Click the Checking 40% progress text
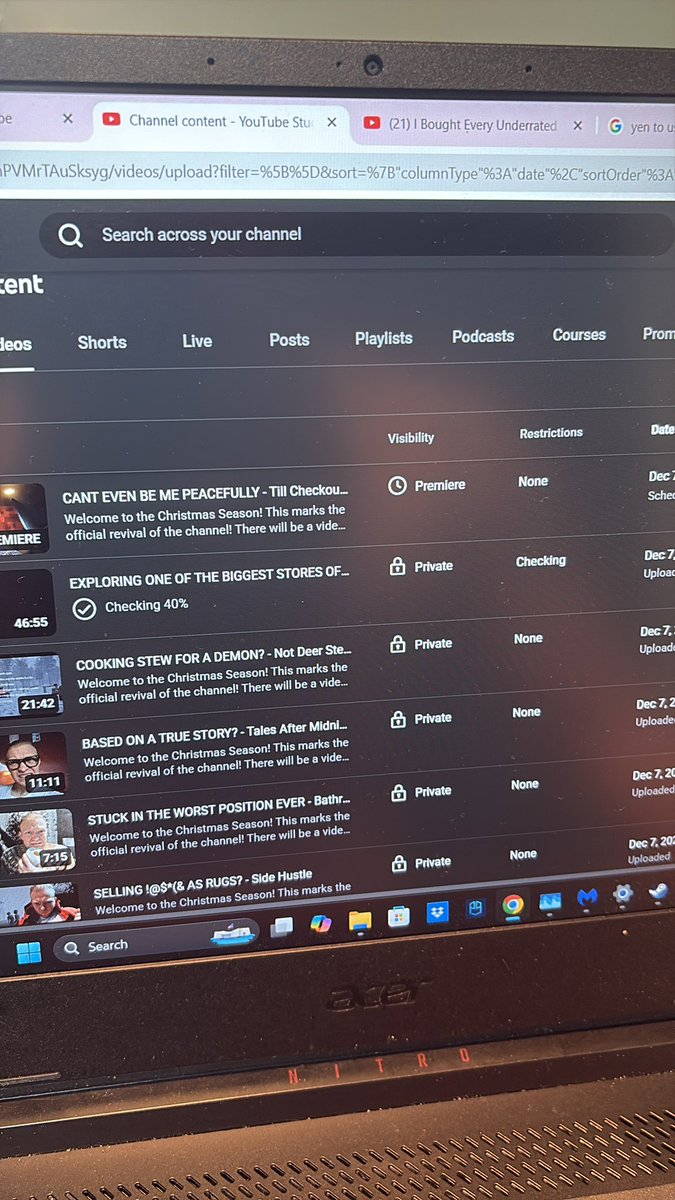The height and width of the screenshot is (1200, 675). pos(146,605)
